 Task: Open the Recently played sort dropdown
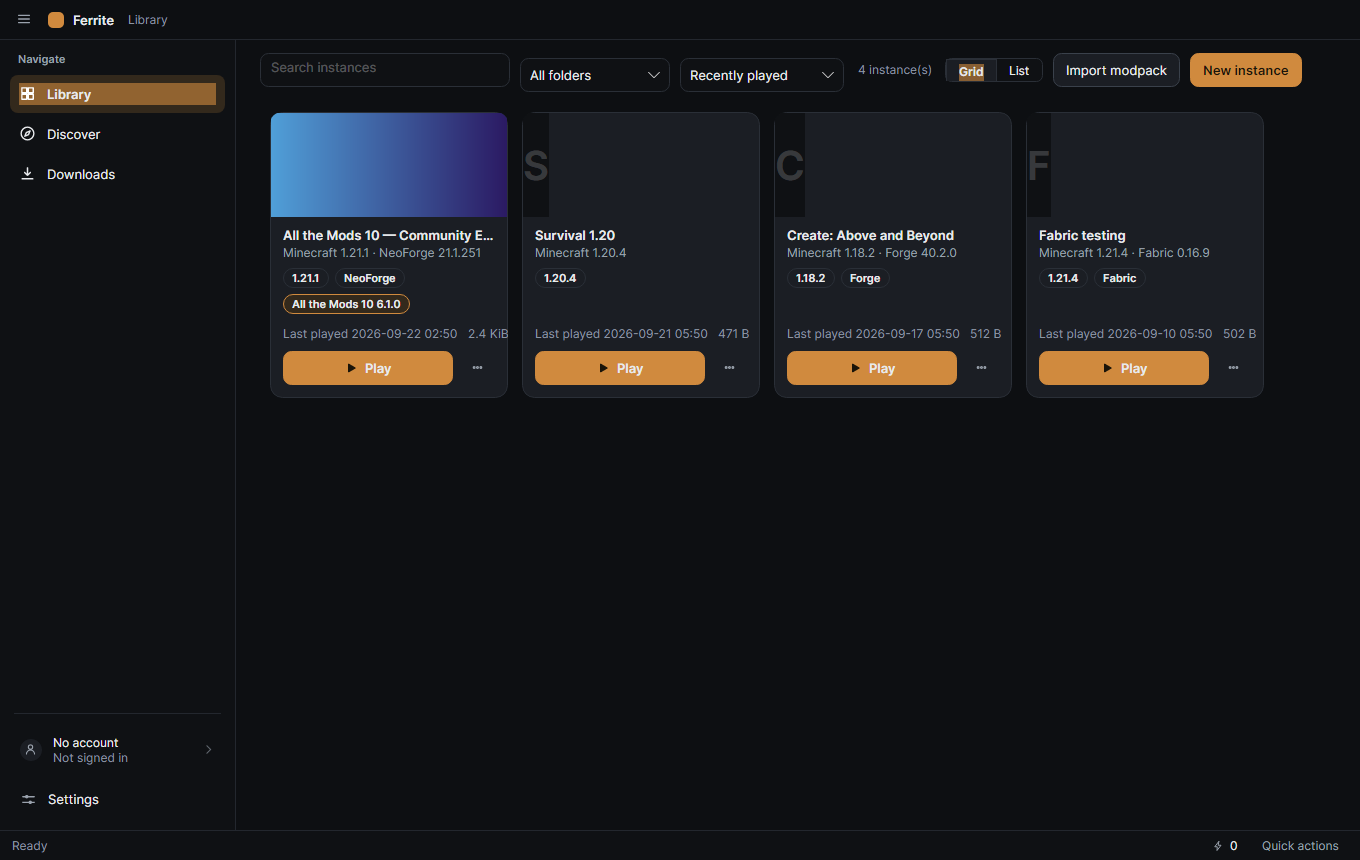[762, 75]
